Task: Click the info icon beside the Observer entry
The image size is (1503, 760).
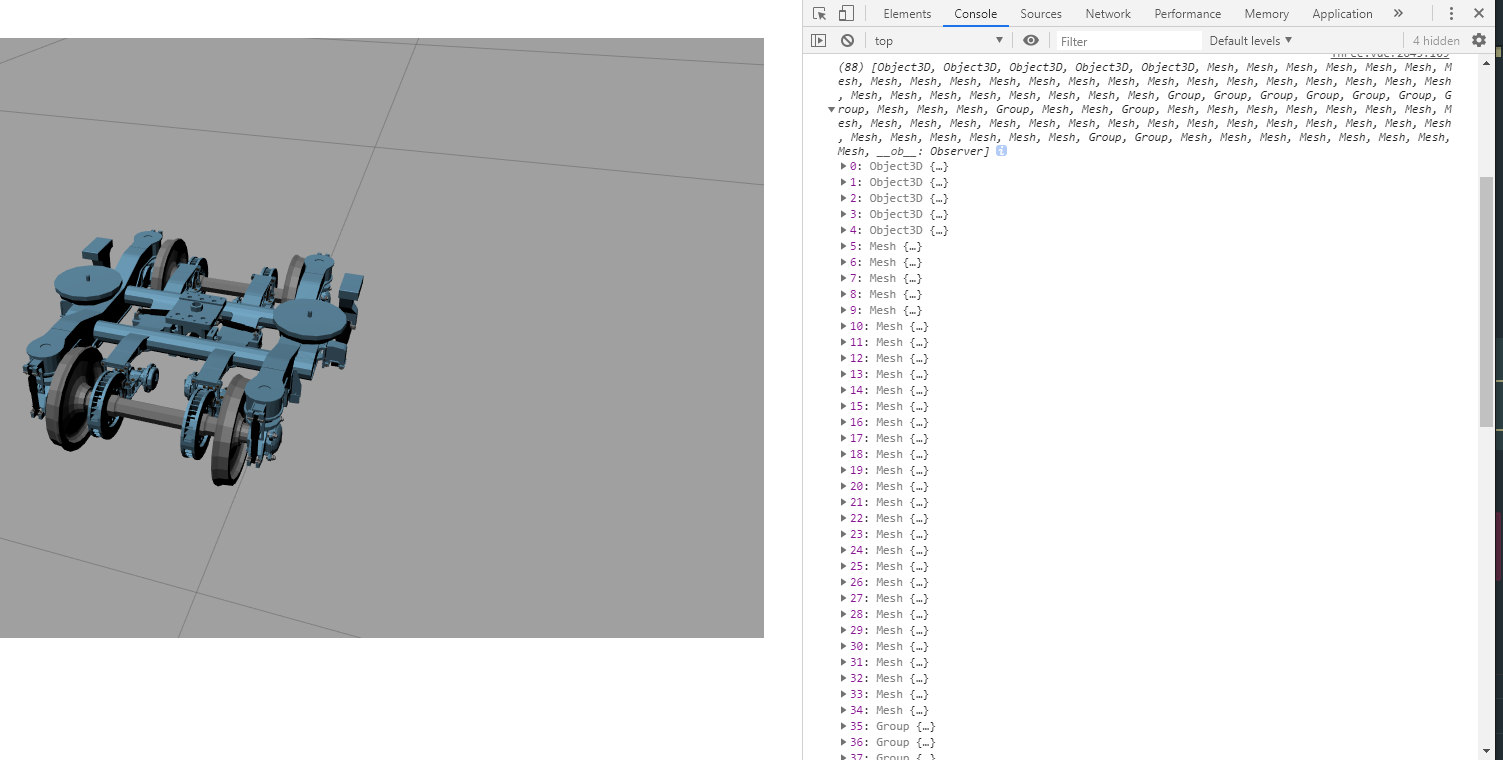Action: point(1001,150)
